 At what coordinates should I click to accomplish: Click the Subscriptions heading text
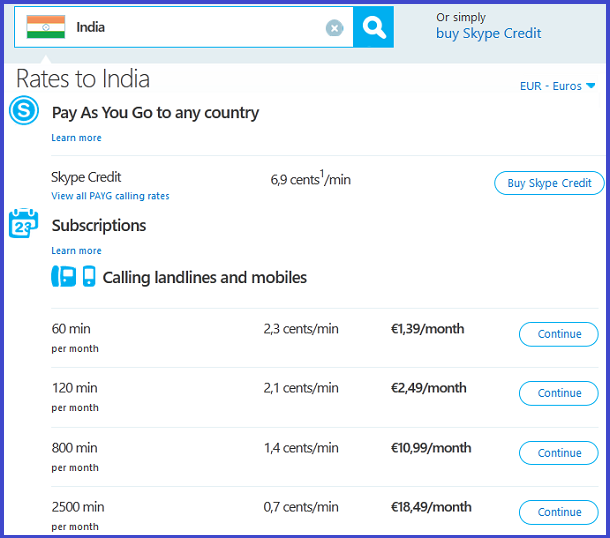(99, 226)
